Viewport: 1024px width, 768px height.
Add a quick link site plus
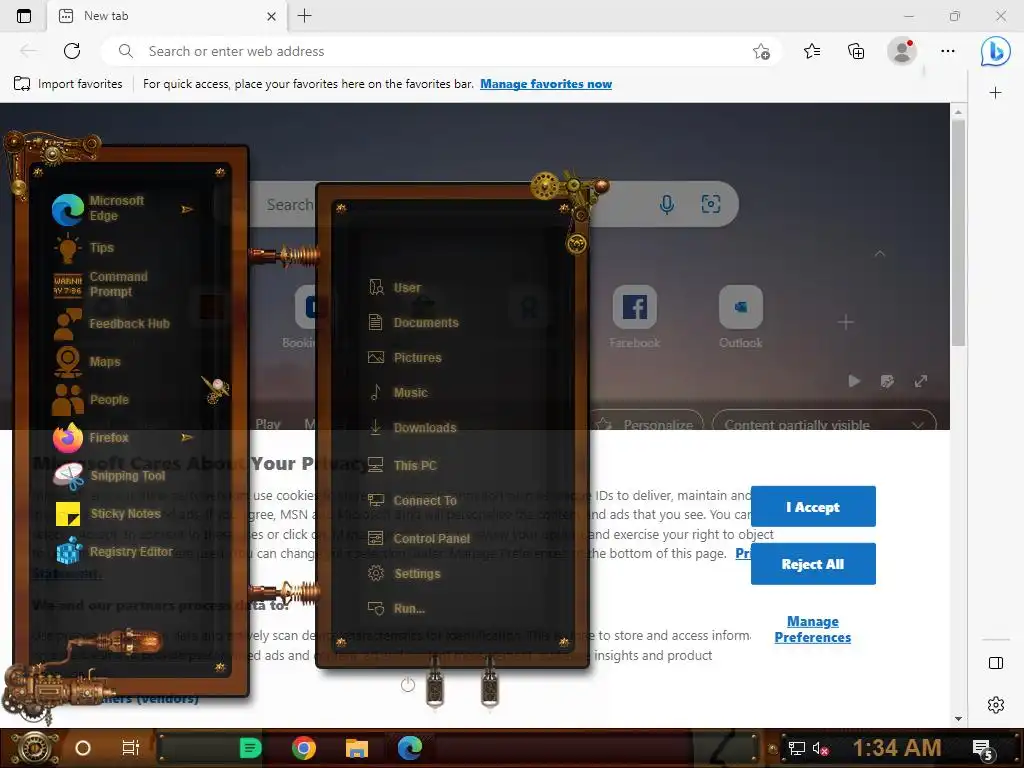click(x=846, y=322)
